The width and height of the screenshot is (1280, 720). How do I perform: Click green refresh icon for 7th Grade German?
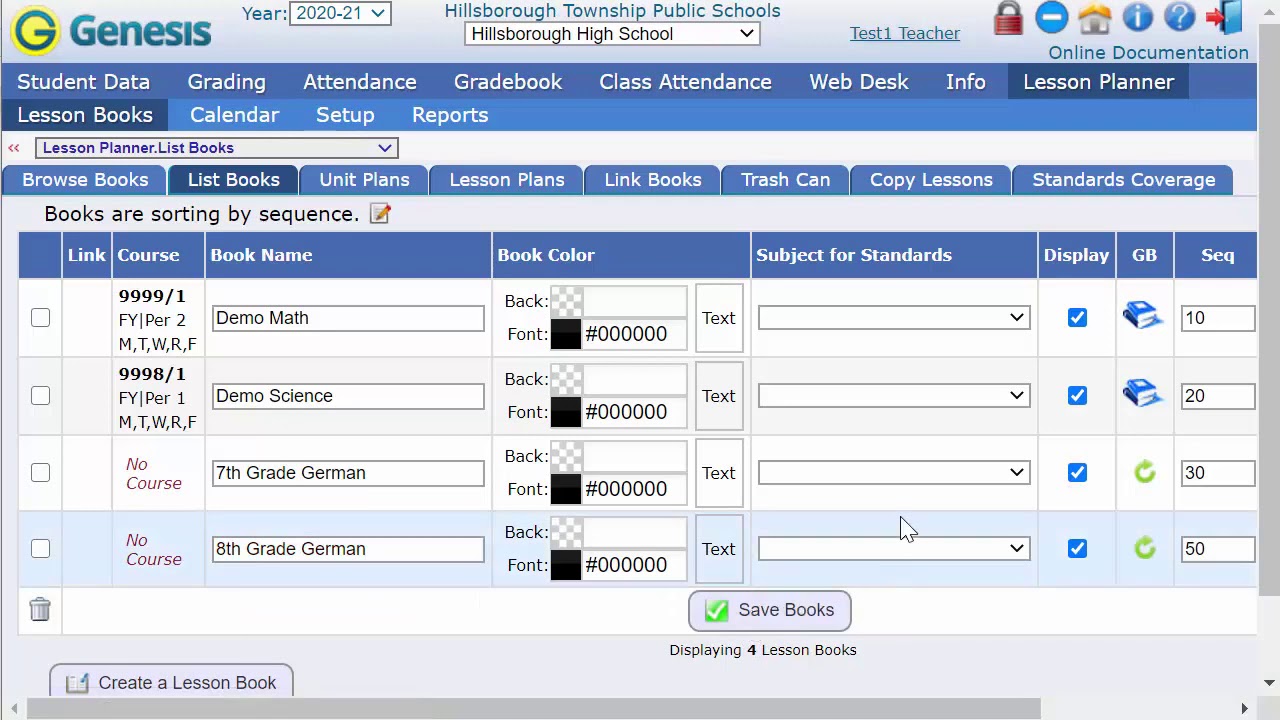tap(1145, 472)
